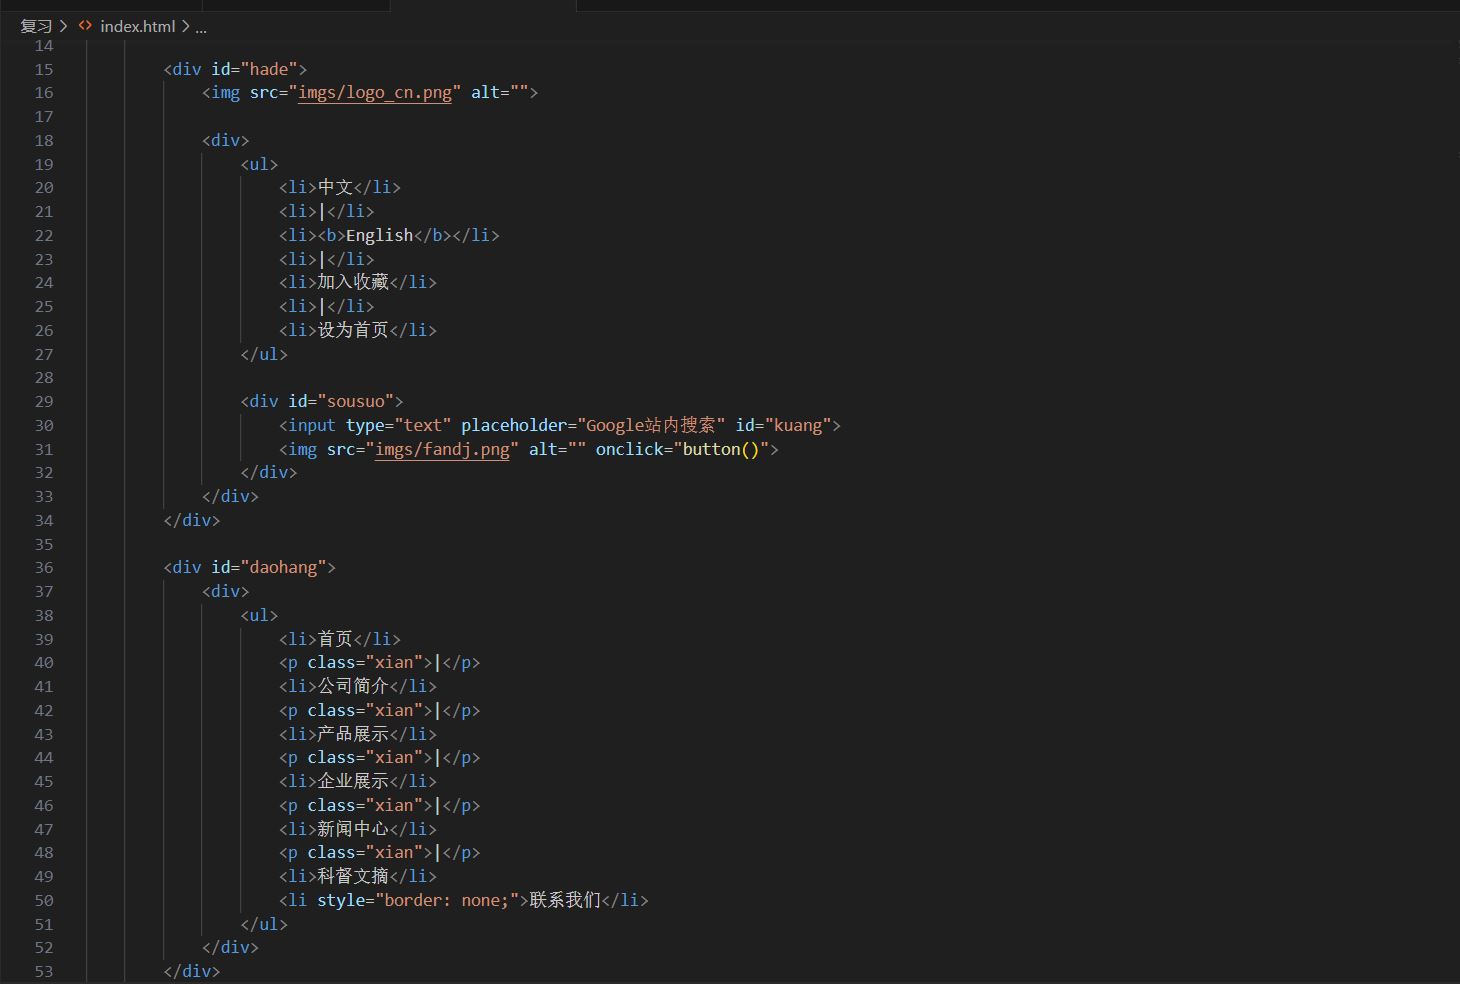The height and width of the screenshot is (984, 1460).
Task: Select line number 18 in gutter
Action: [43, 141]
